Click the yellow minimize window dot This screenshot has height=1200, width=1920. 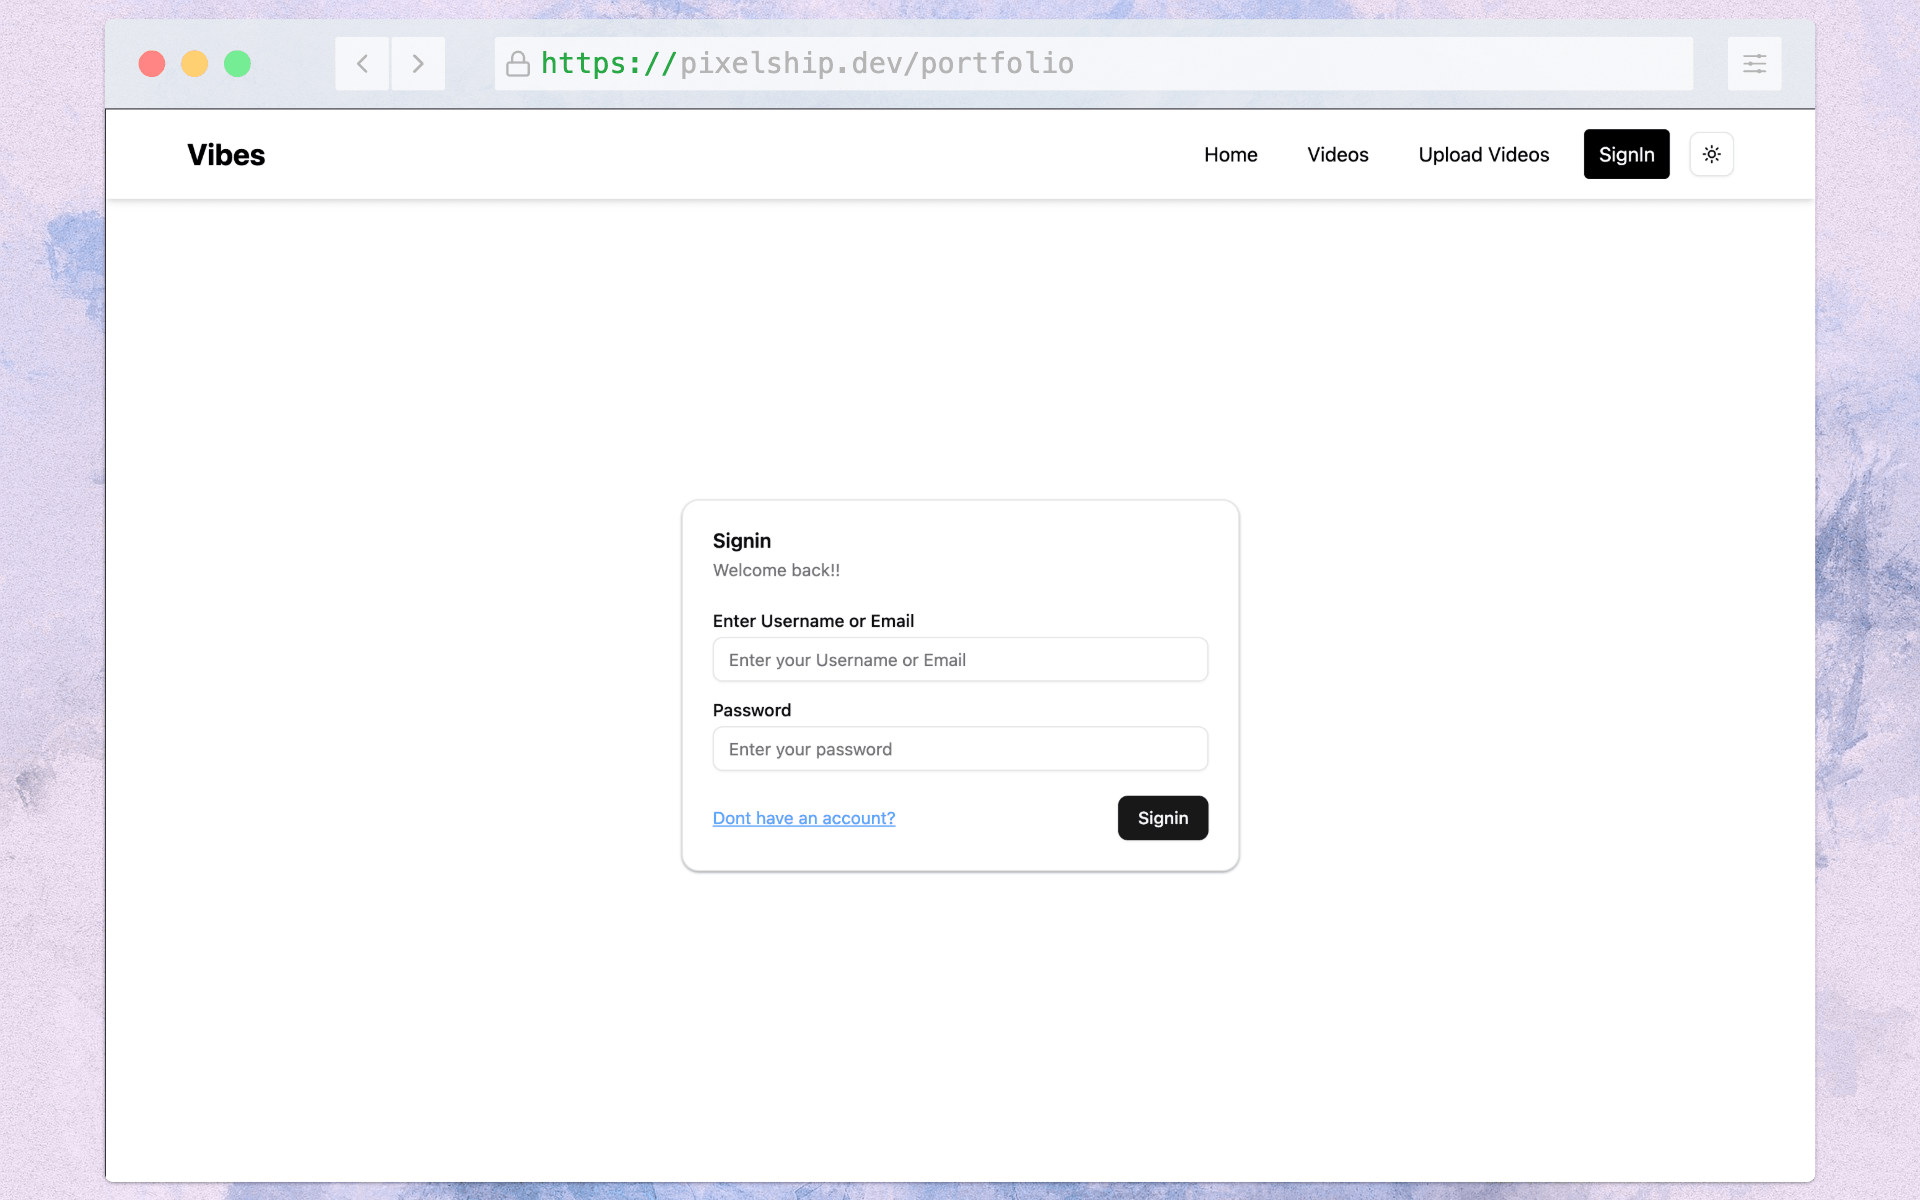tap(194, 64)
